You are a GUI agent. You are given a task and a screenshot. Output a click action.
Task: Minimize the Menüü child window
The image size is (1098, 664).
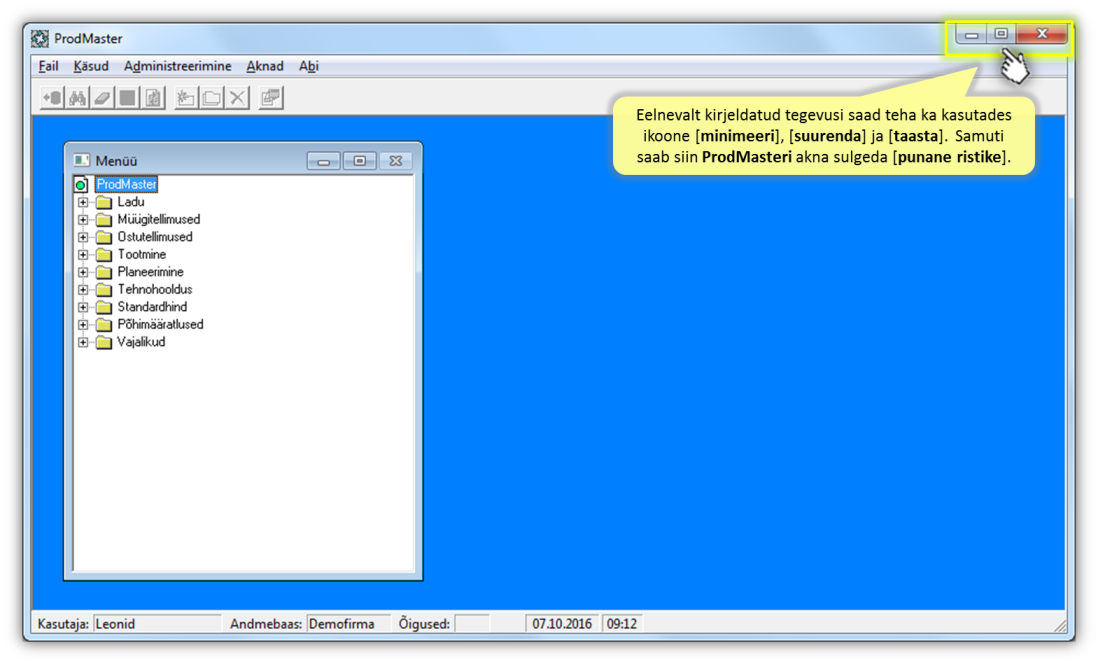click(324, 161)
